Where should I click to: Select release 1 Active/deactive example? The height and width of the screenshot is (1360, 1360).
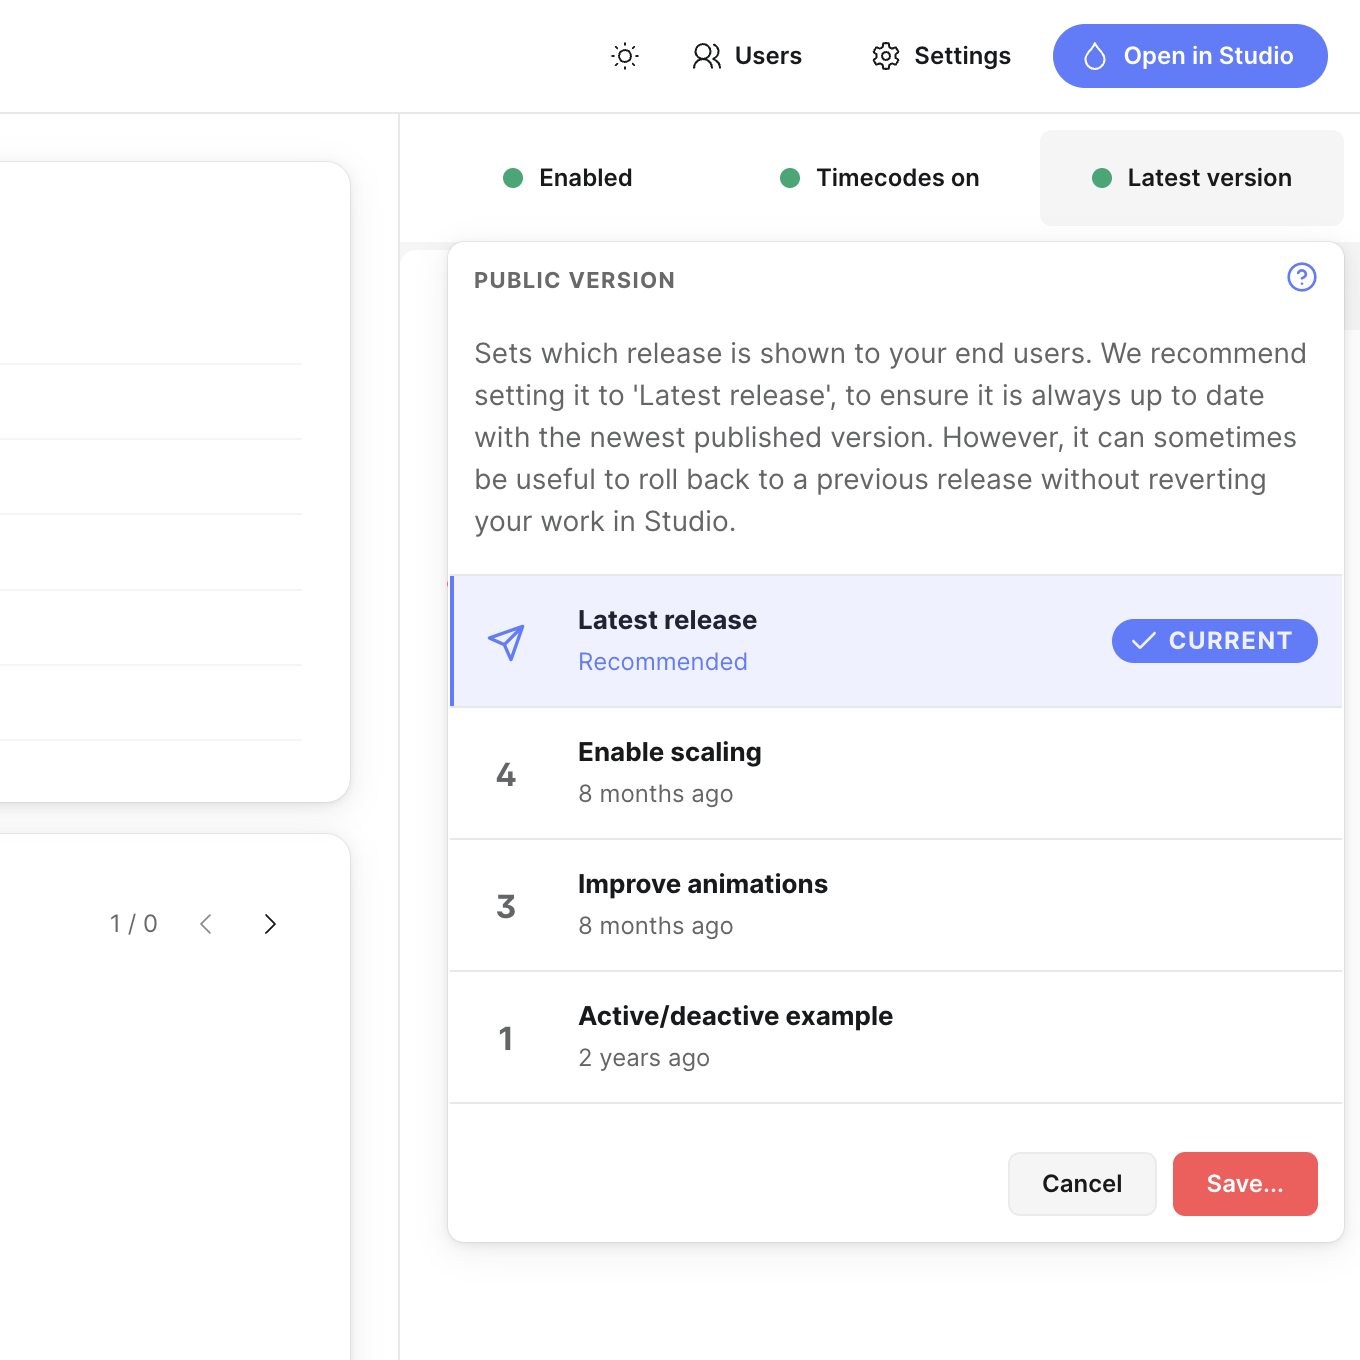(x=896, y=1037)
